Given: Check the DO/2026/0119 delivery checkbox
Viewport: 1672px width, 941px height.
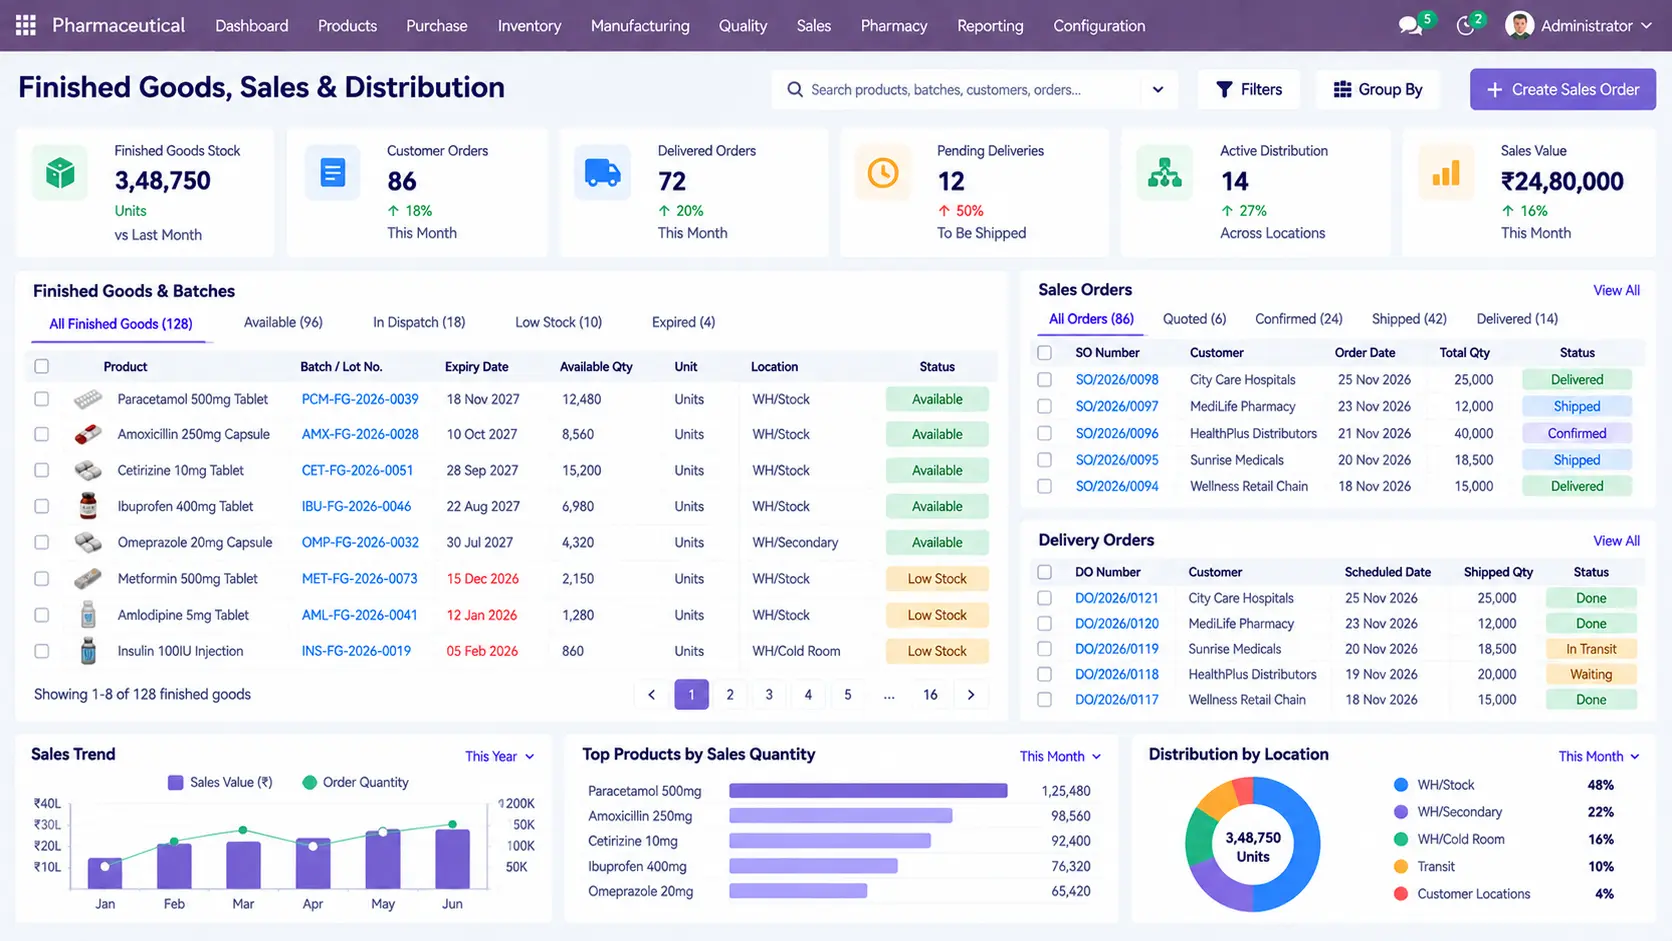Looking at the screenshot, I should (1044, 649).
